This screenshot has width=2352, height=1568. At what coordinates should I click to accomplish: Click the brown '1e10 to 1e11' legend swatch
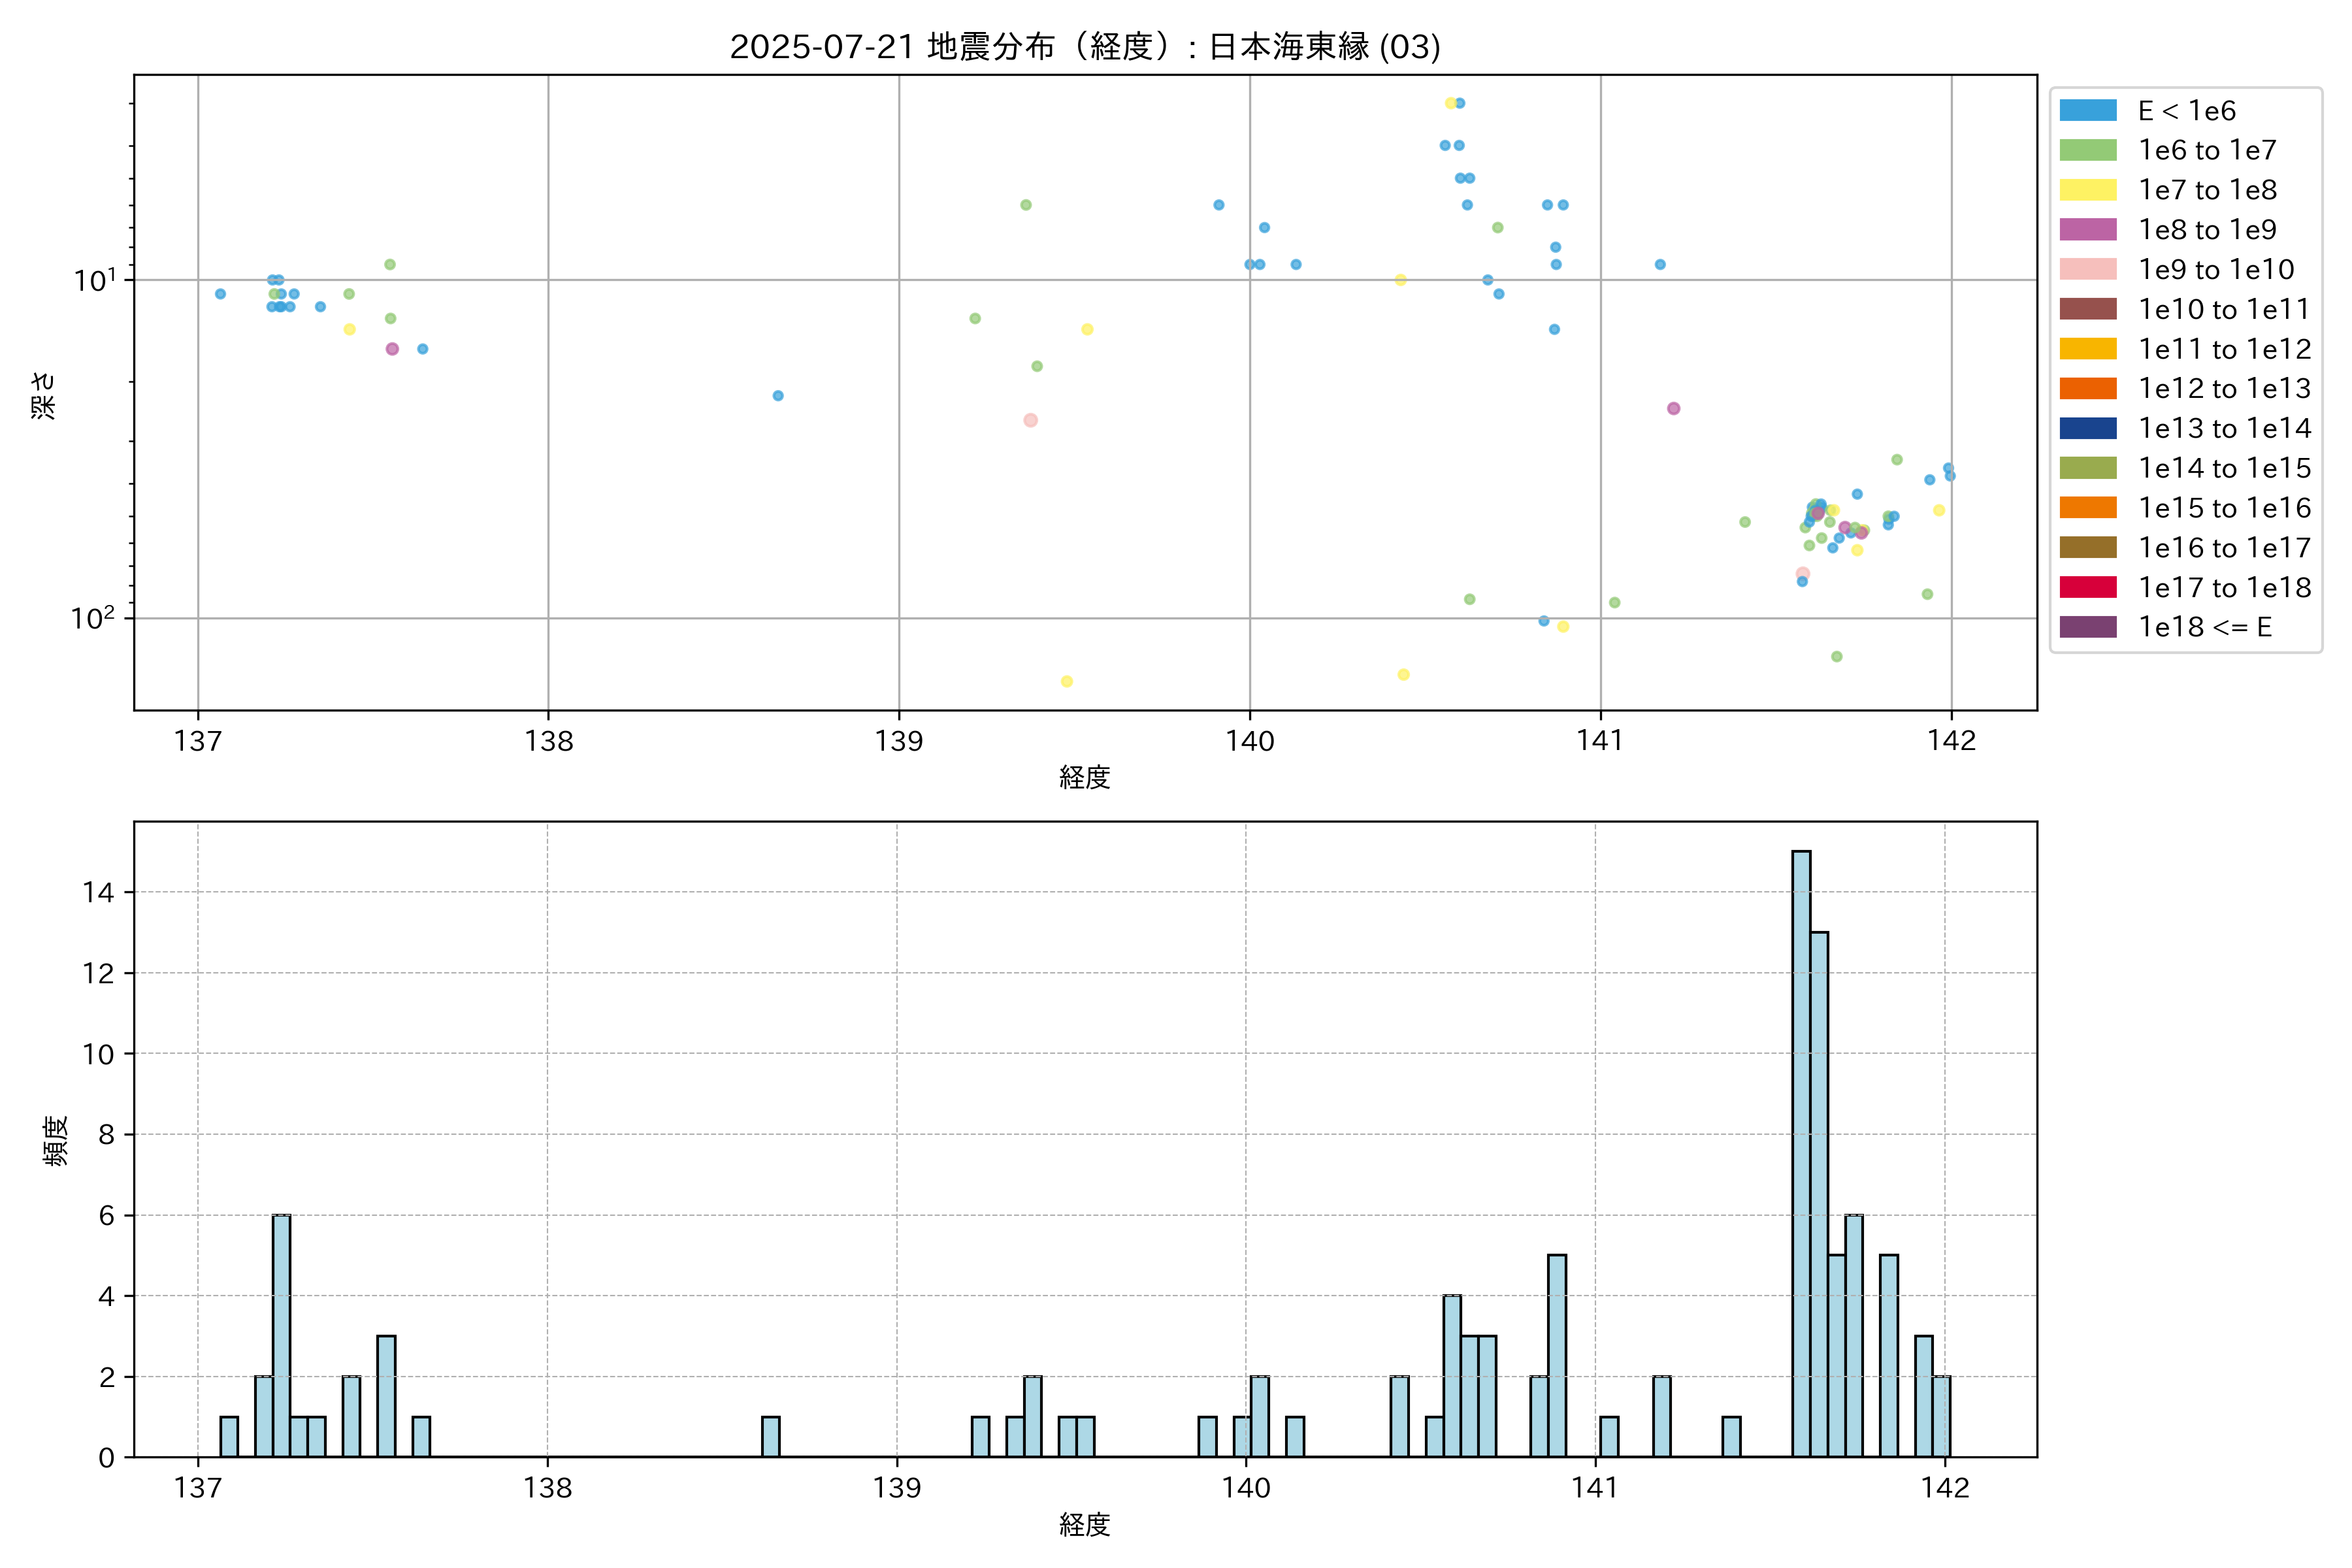click(2087, 309)
